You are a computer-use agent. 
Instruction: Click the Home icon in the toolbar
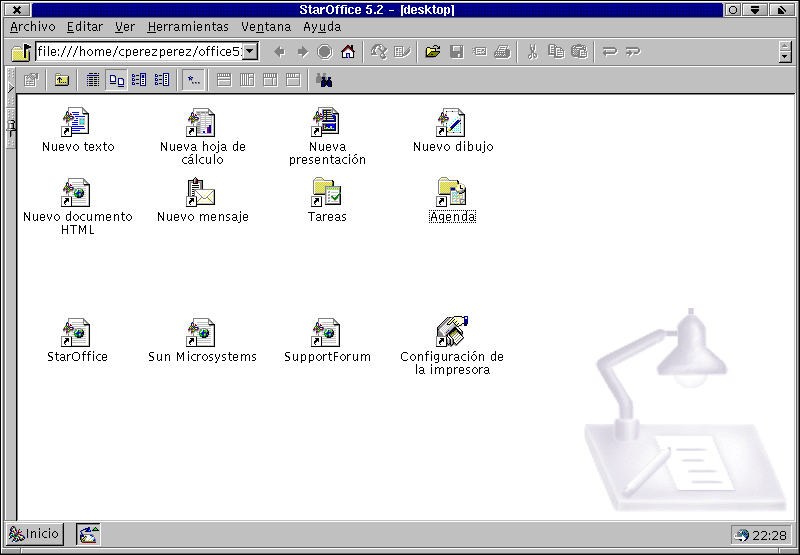click(x=348, y=52)
